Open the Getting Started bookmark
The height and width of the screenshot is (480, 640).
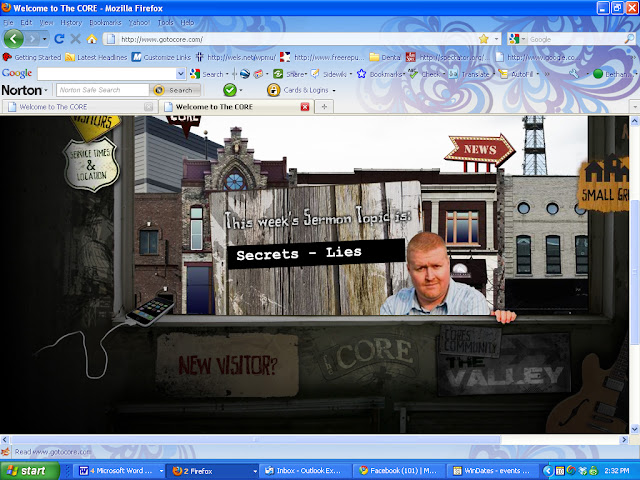click(x=32, y=57)
